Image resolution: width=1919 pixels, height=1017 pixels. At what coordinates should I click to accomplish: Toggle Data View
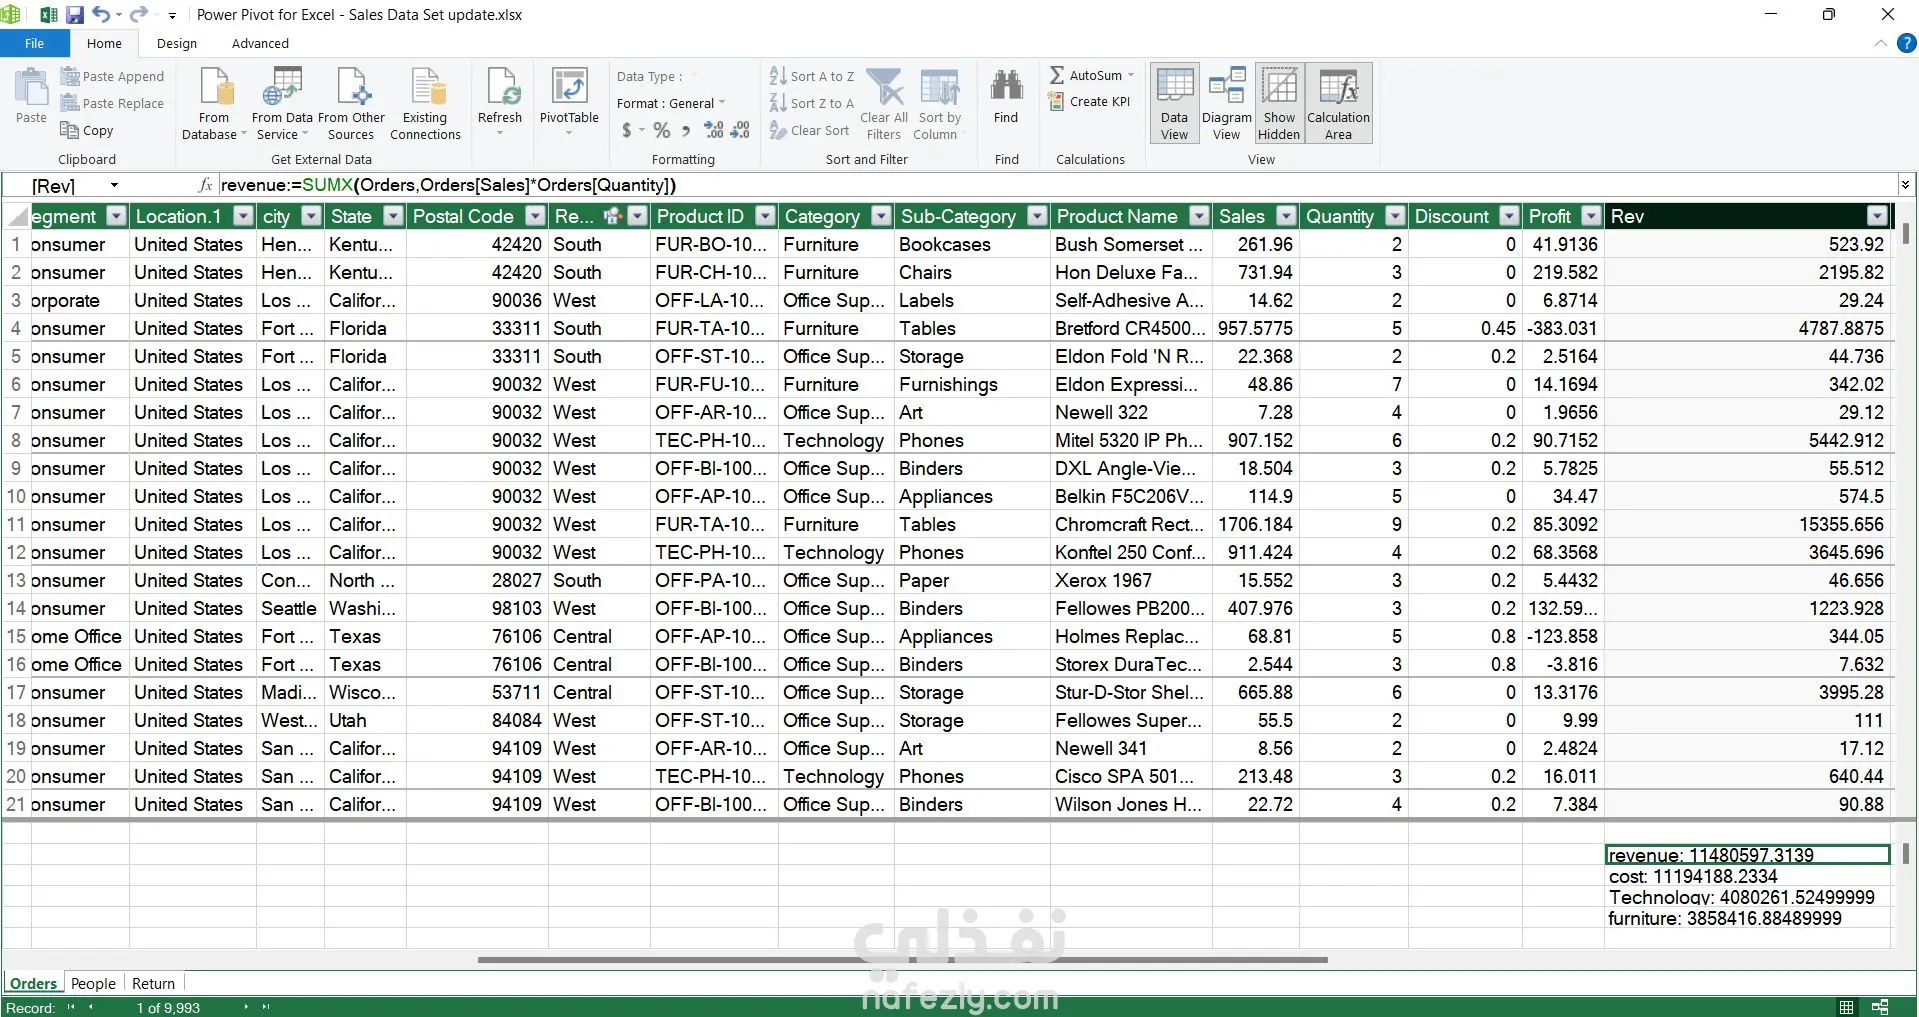pyautogui.click(x=1175, y=104)
